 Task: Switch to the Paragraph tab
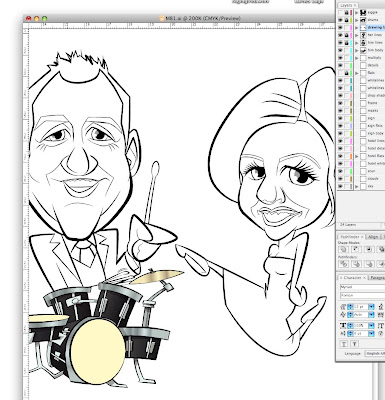378,278
